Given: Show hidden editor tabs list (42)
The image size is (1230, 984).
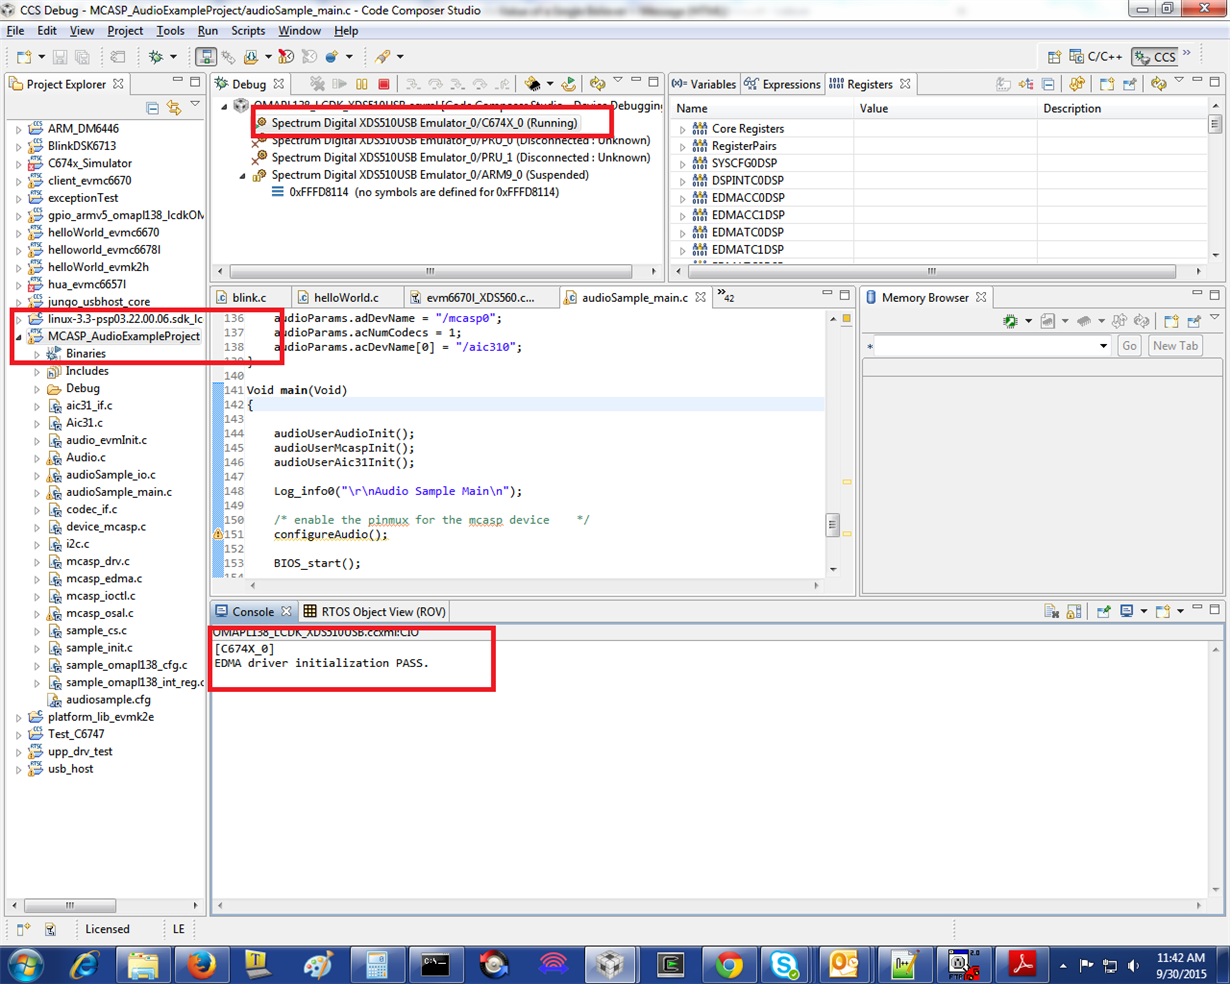Looking at the screenshot, I should point(725,296).
